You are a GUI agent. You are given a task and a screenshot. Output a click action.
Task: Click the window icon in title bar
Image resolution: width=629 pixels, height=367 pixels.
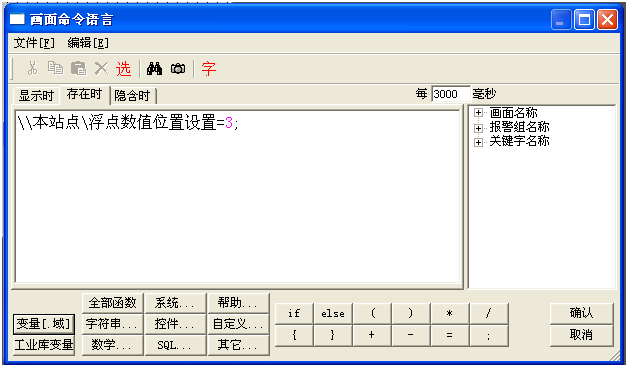tap(17, 19)
